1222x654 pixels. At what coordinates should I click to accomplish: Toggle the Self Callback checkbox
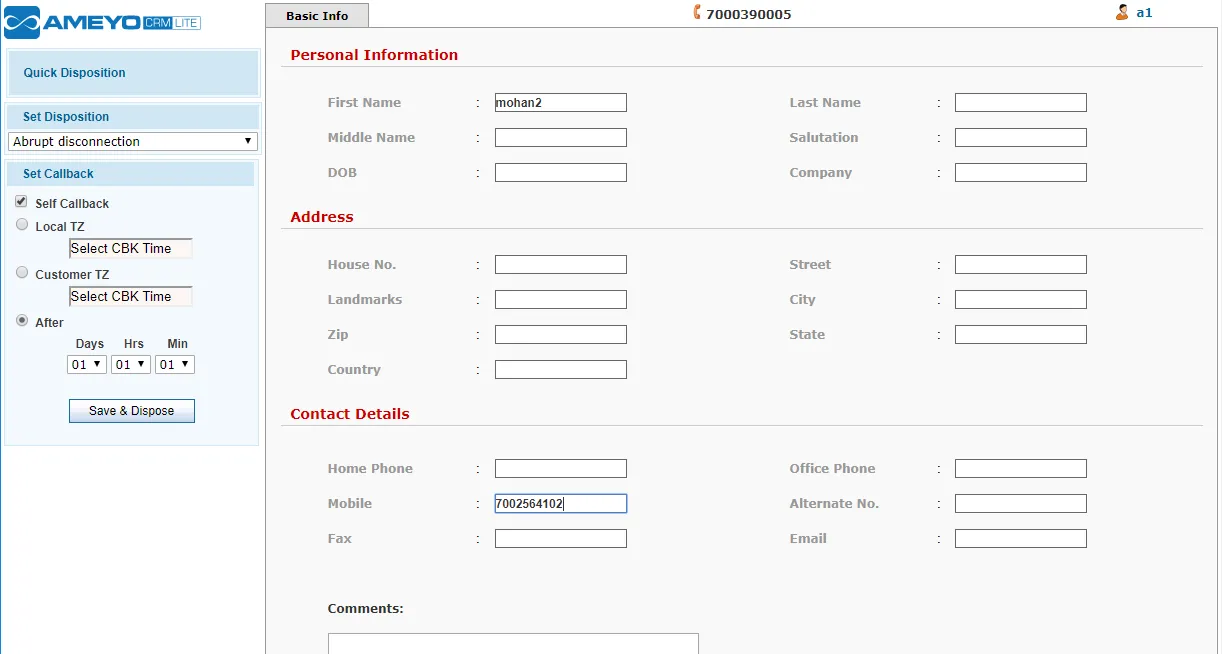click(x=21, y=202)
